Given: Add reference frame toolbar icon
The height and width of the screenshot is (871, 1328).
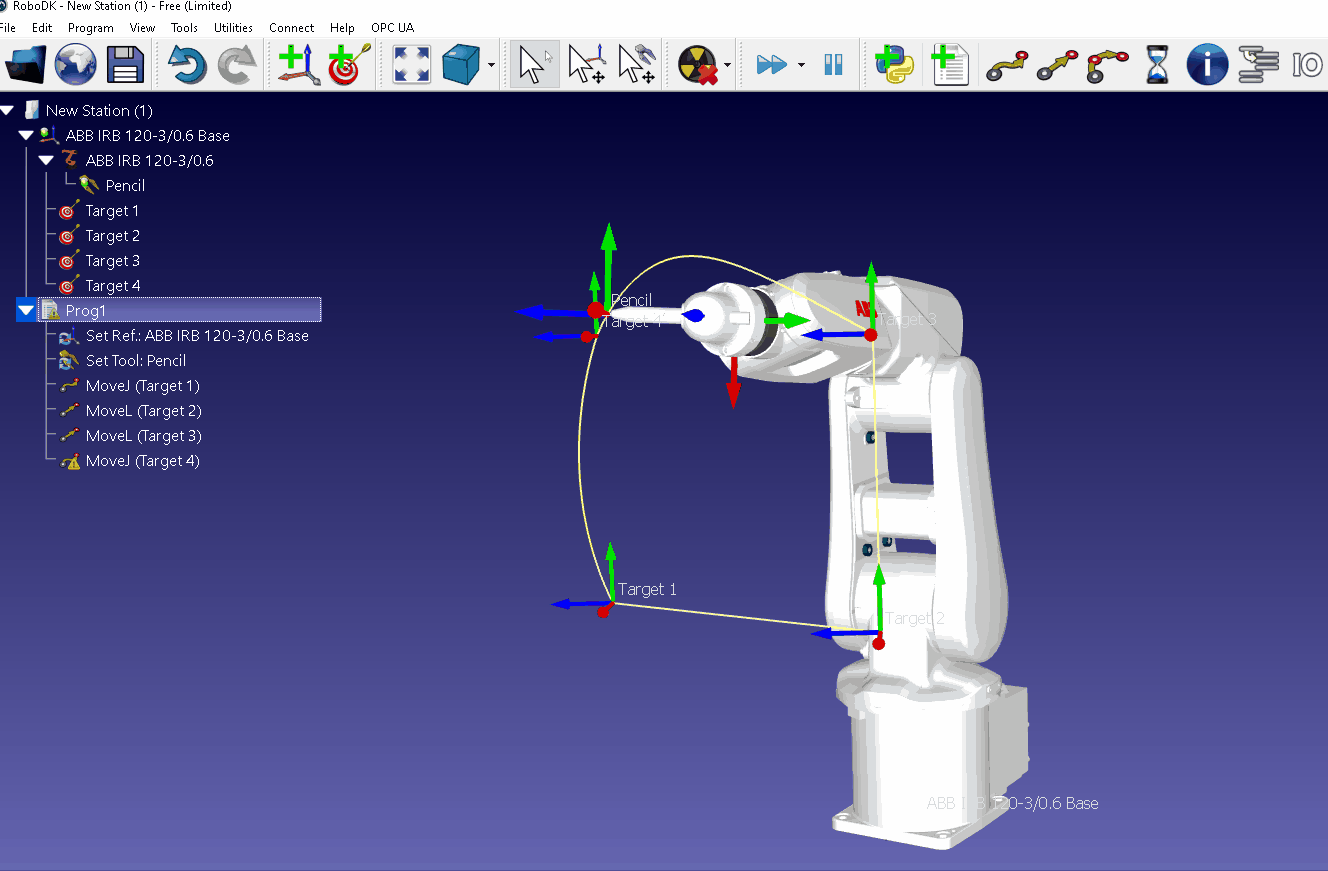Looking at the screenshot, I should click(x=299, y=65).
